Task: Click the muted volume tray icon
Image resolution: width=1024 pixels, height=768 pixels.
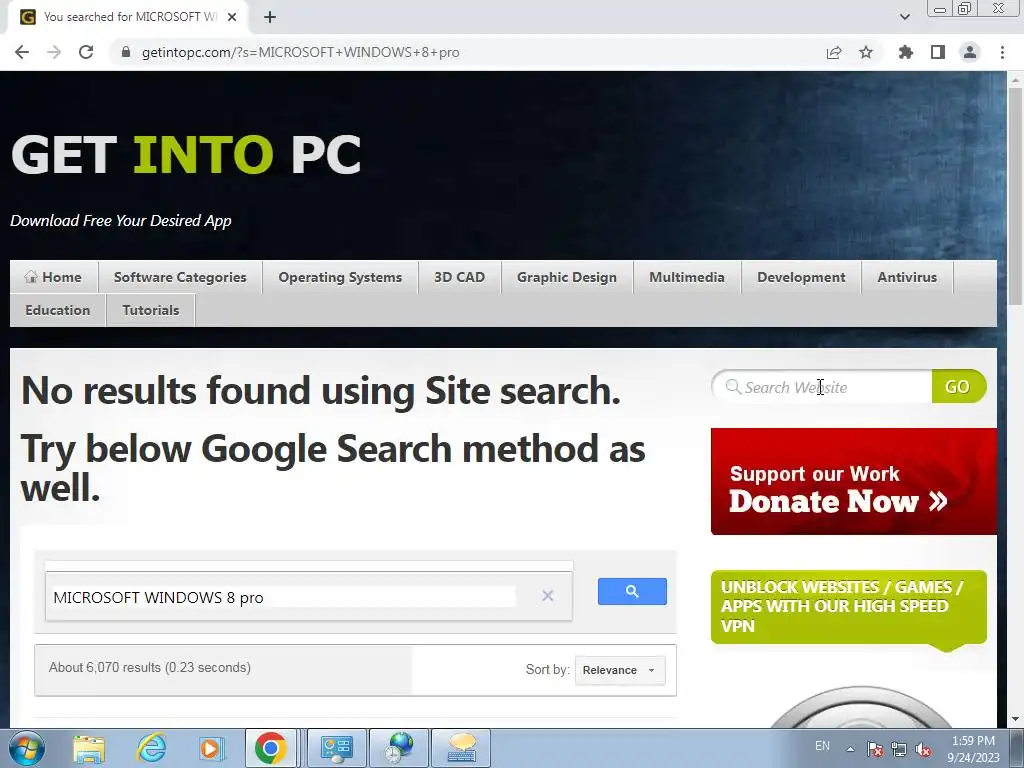Action: (923, 749)
